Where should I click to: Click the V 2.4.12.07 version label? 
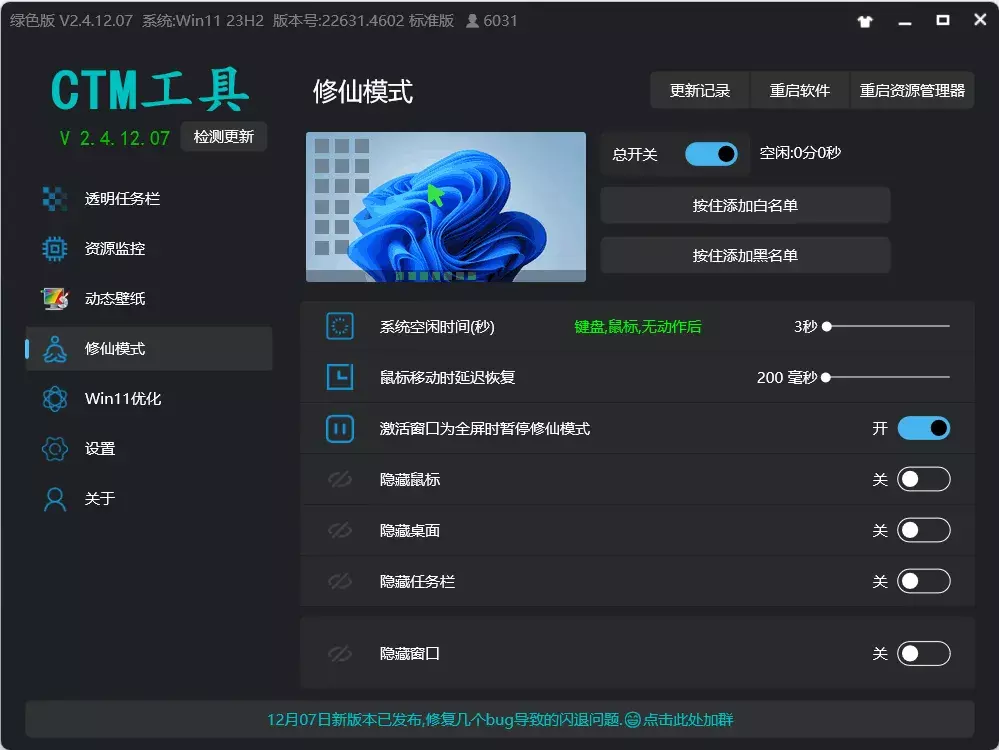[115, 138]
